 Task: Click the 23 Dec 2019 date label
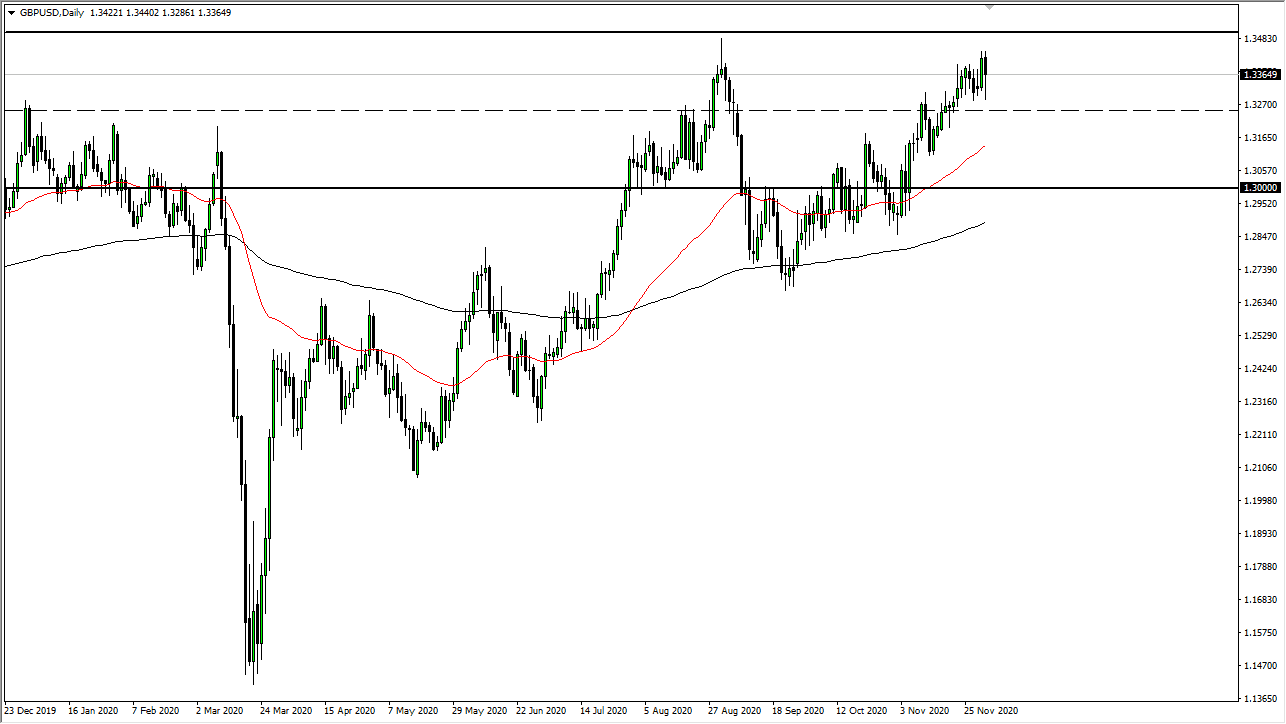(30, 711)
